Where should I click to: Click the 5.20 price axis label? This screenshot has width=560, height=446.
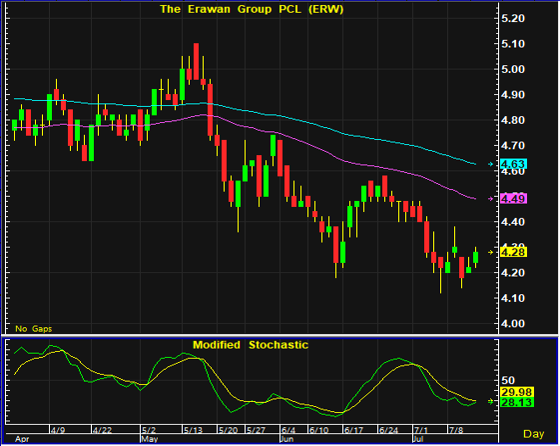(513, 18)
